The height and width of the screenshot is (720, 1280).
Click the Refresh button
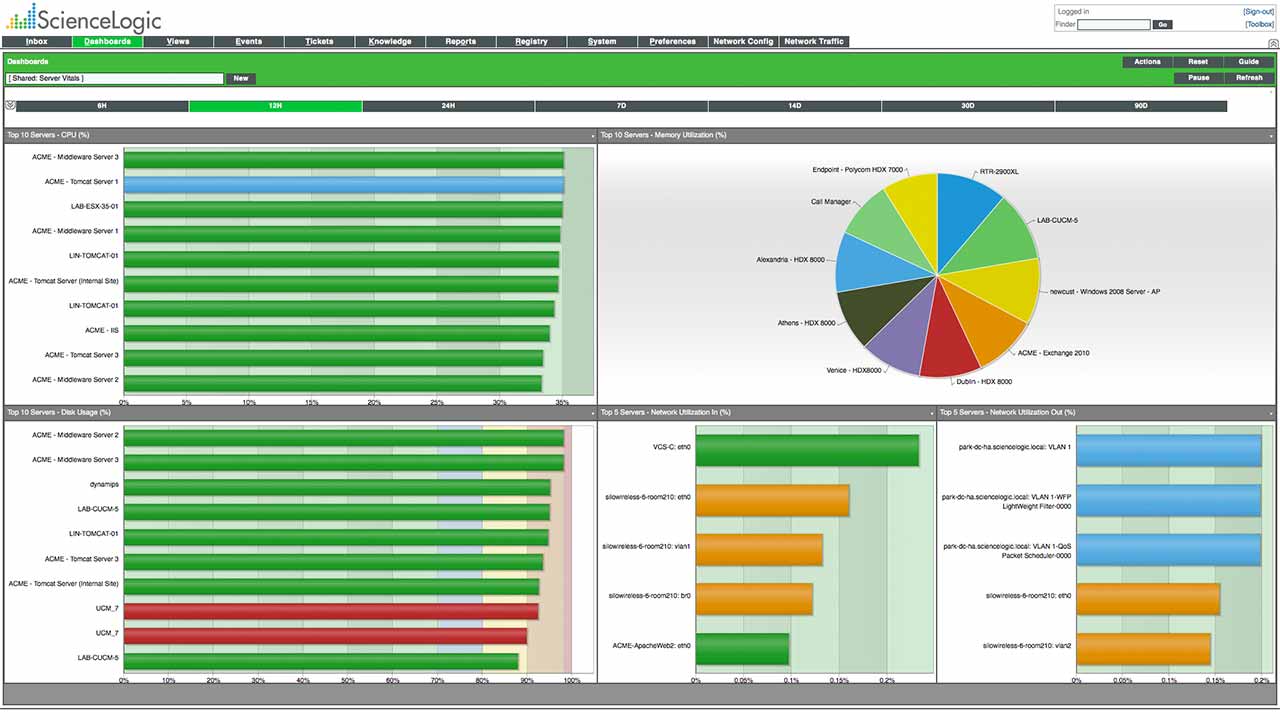(1249, 77)
